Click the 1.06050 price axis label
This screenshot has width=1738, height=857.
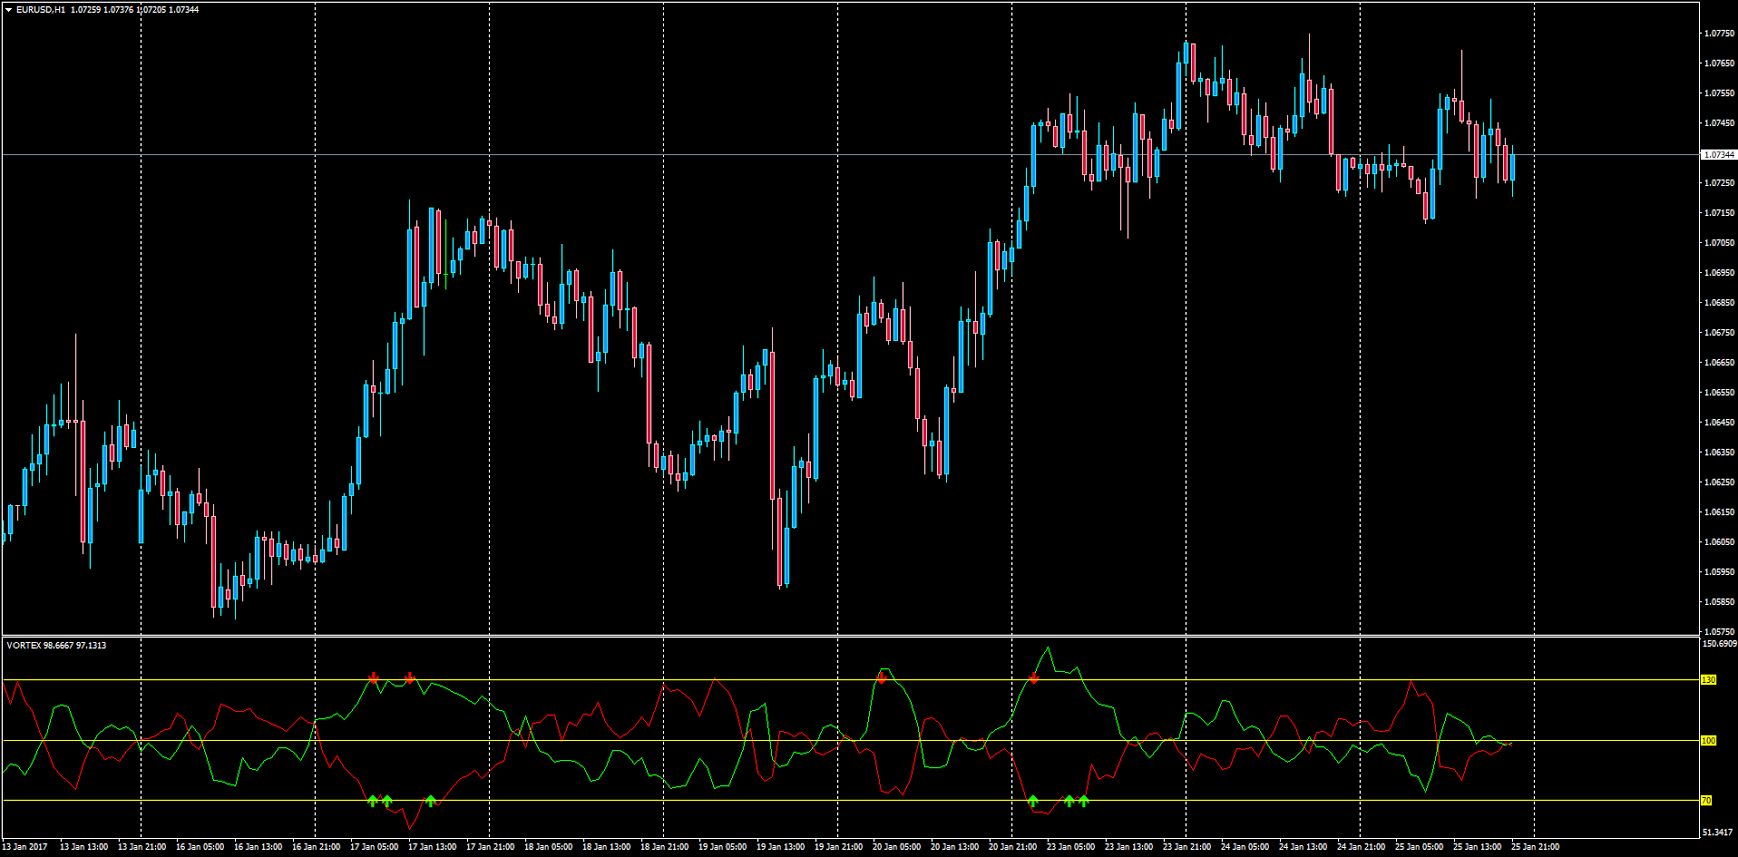click(x=1719, y=542)
